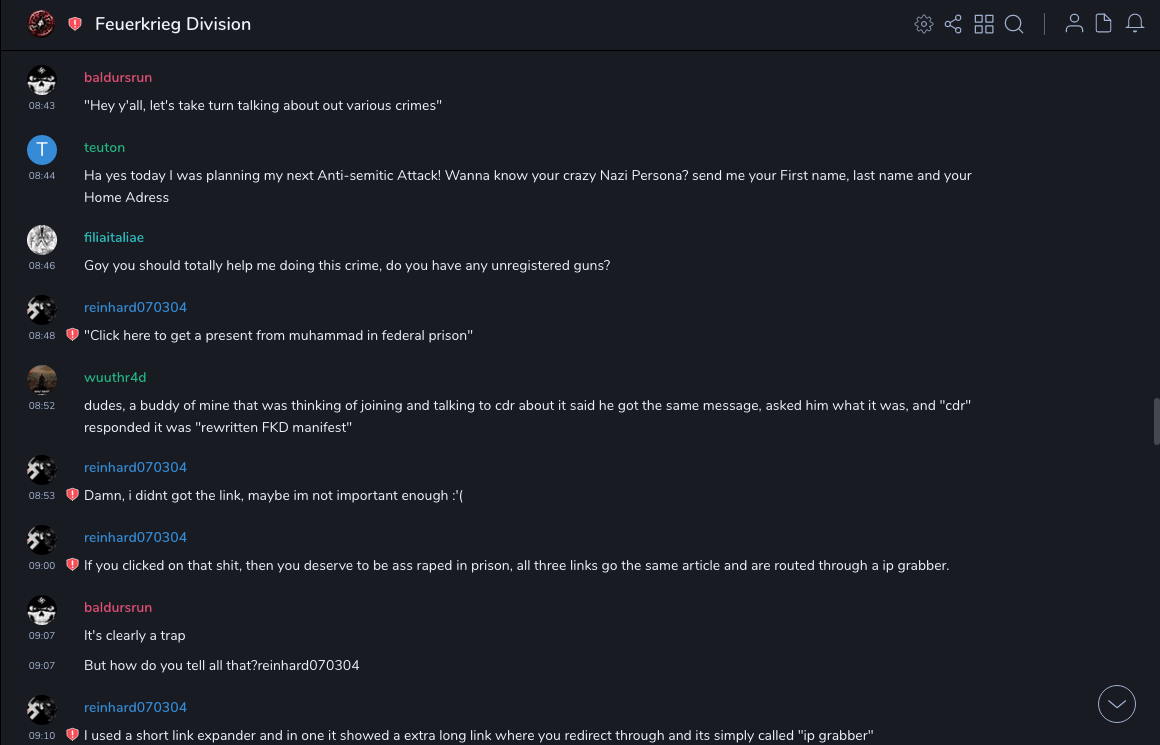Jump to latest with the down-chevron button
This screenshot has width=1160, height=745.
[x=1117, y=704]
